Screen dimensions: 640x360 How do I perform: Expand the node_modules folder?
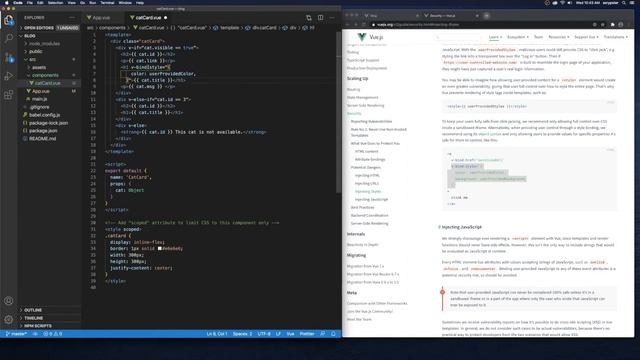49,44
